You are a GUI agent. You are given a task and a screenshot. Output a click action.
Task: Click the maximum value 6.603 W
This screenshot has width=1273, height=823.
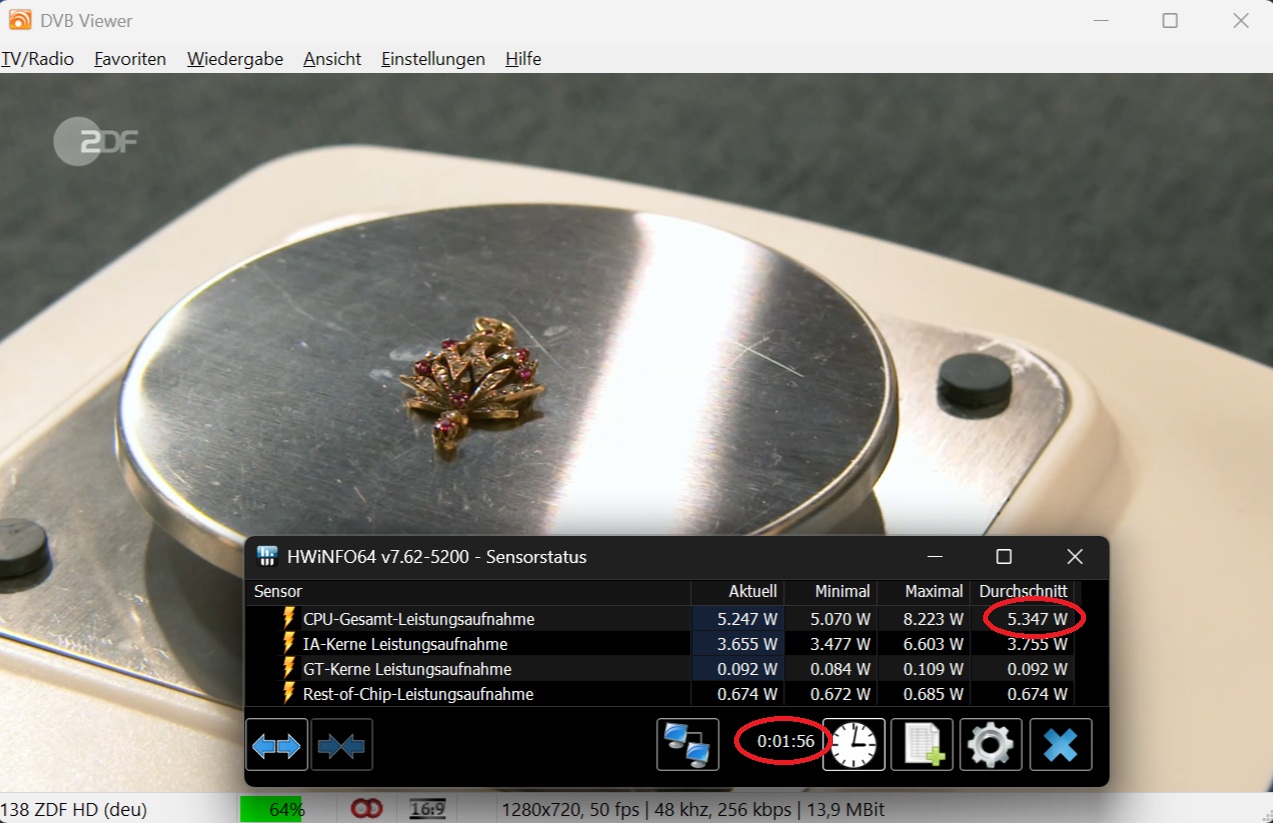(x=933, y=644)
